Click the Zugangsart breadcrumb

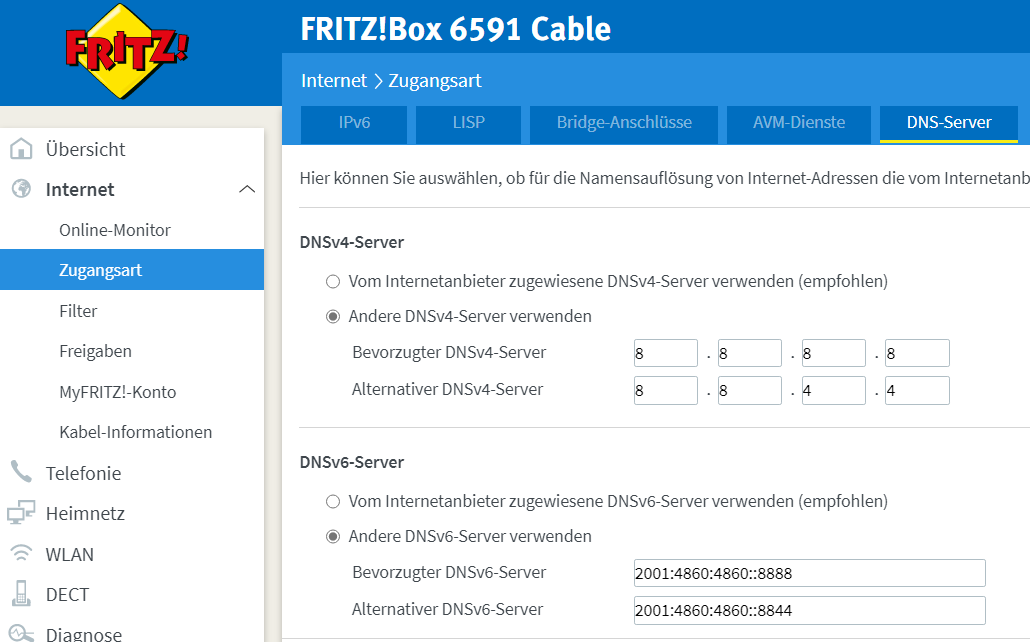435,81
